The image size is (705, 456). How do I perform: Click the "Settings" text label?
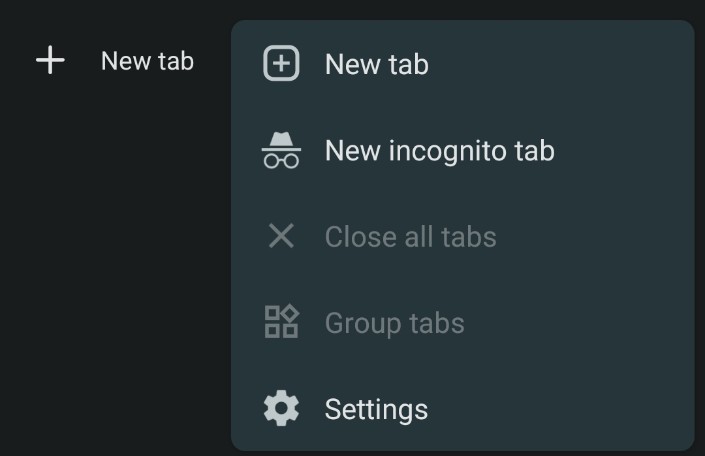click(x=376, y=409)
